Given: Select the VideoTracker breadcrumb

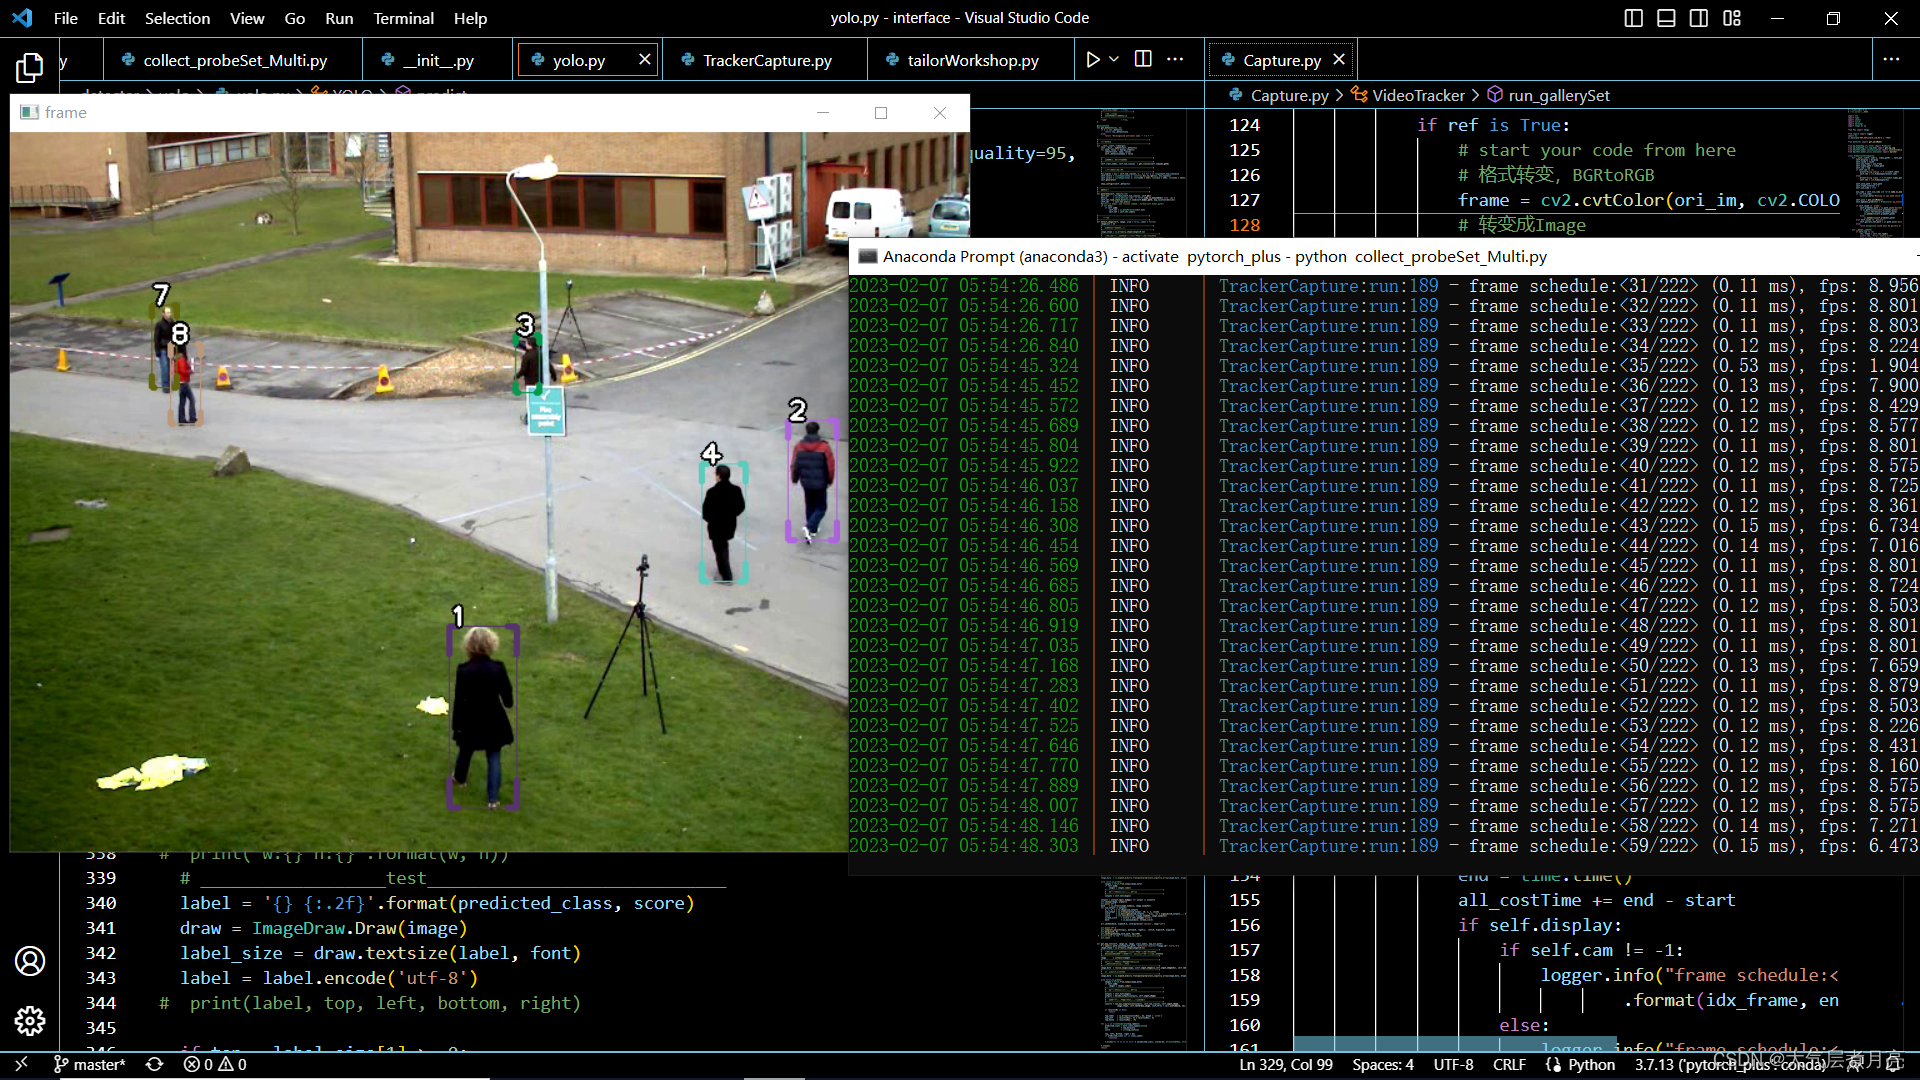Looking at the screenshot, I should 1417,95.
